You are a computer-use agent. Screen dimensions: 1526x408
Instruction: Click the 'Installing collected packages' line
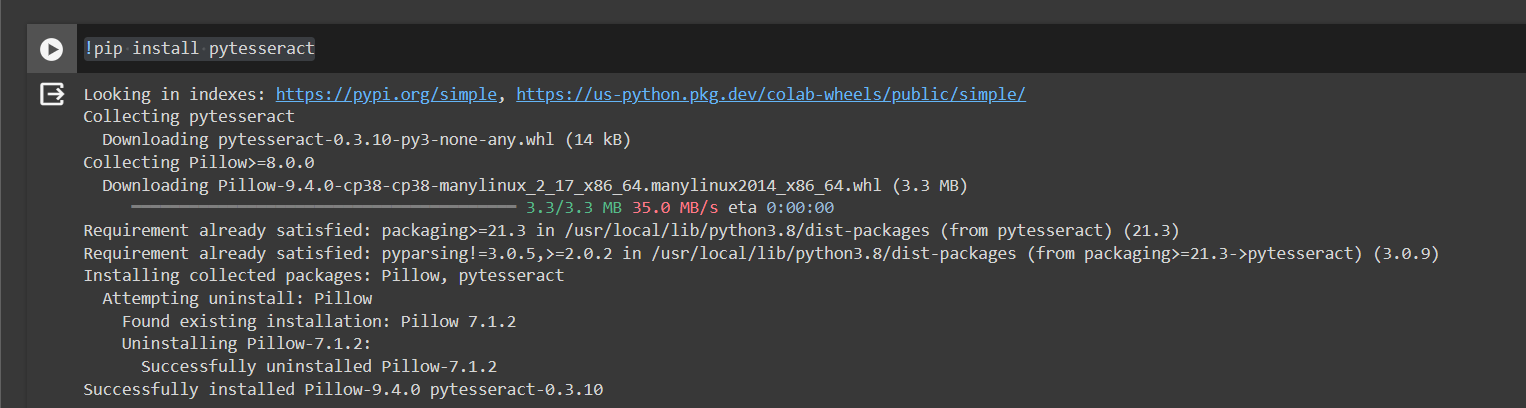pyautogui.click(x=323, y=275)
